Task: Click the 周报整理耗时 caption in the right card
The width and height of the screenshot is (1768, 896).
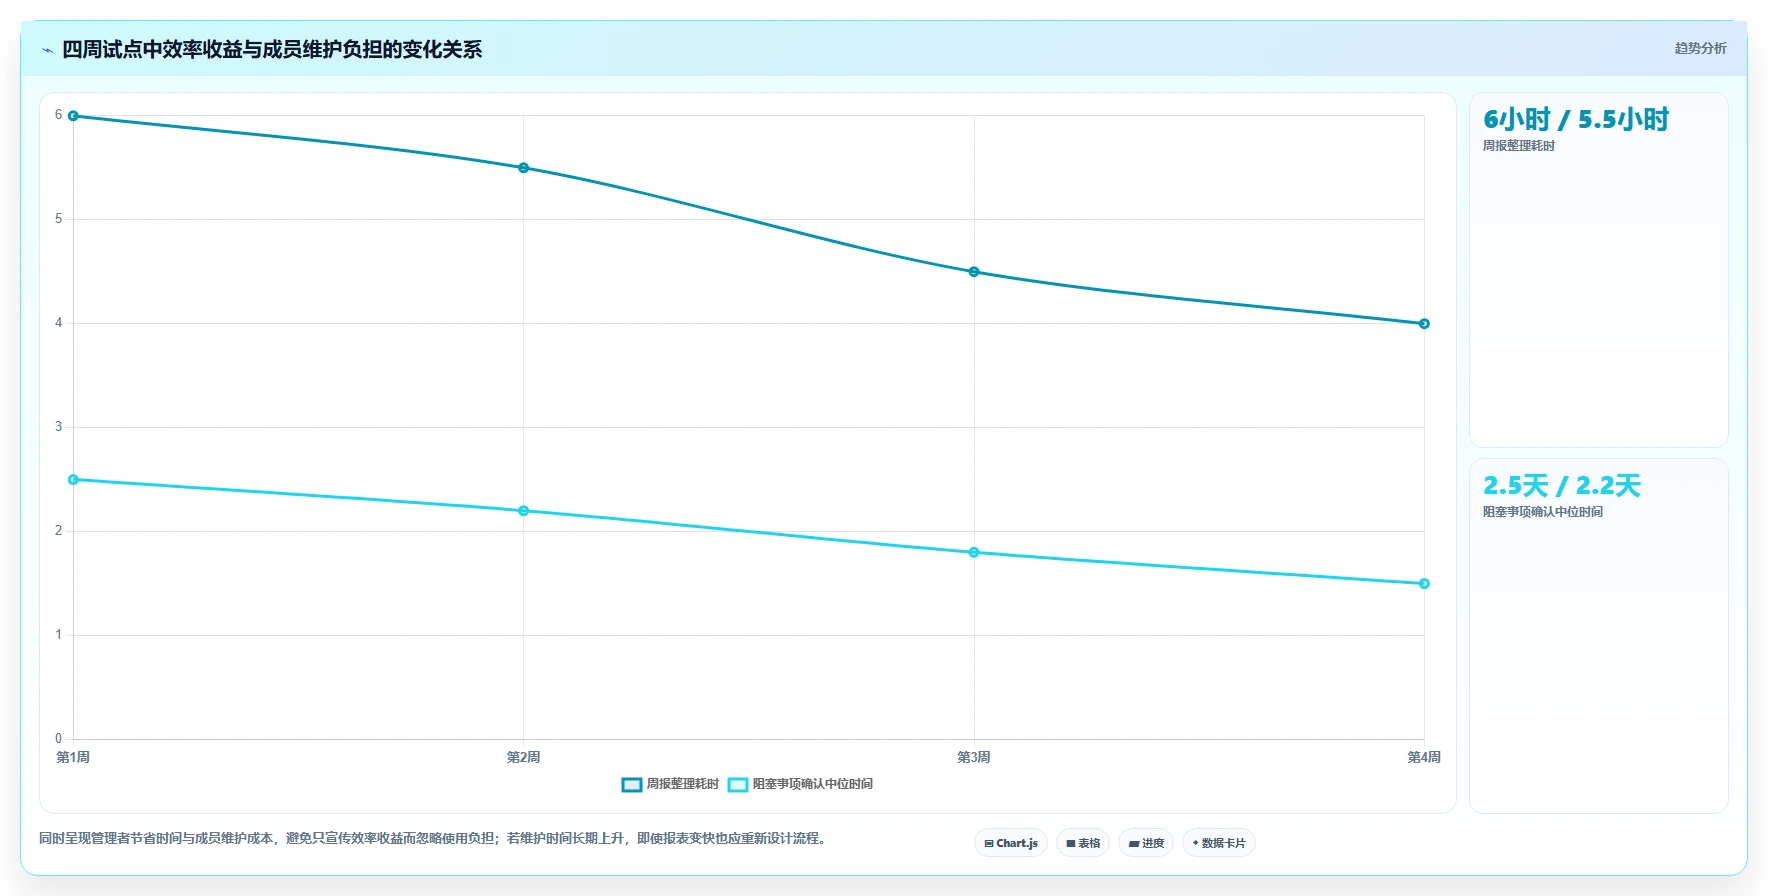Action: [x=1518, y=146]
